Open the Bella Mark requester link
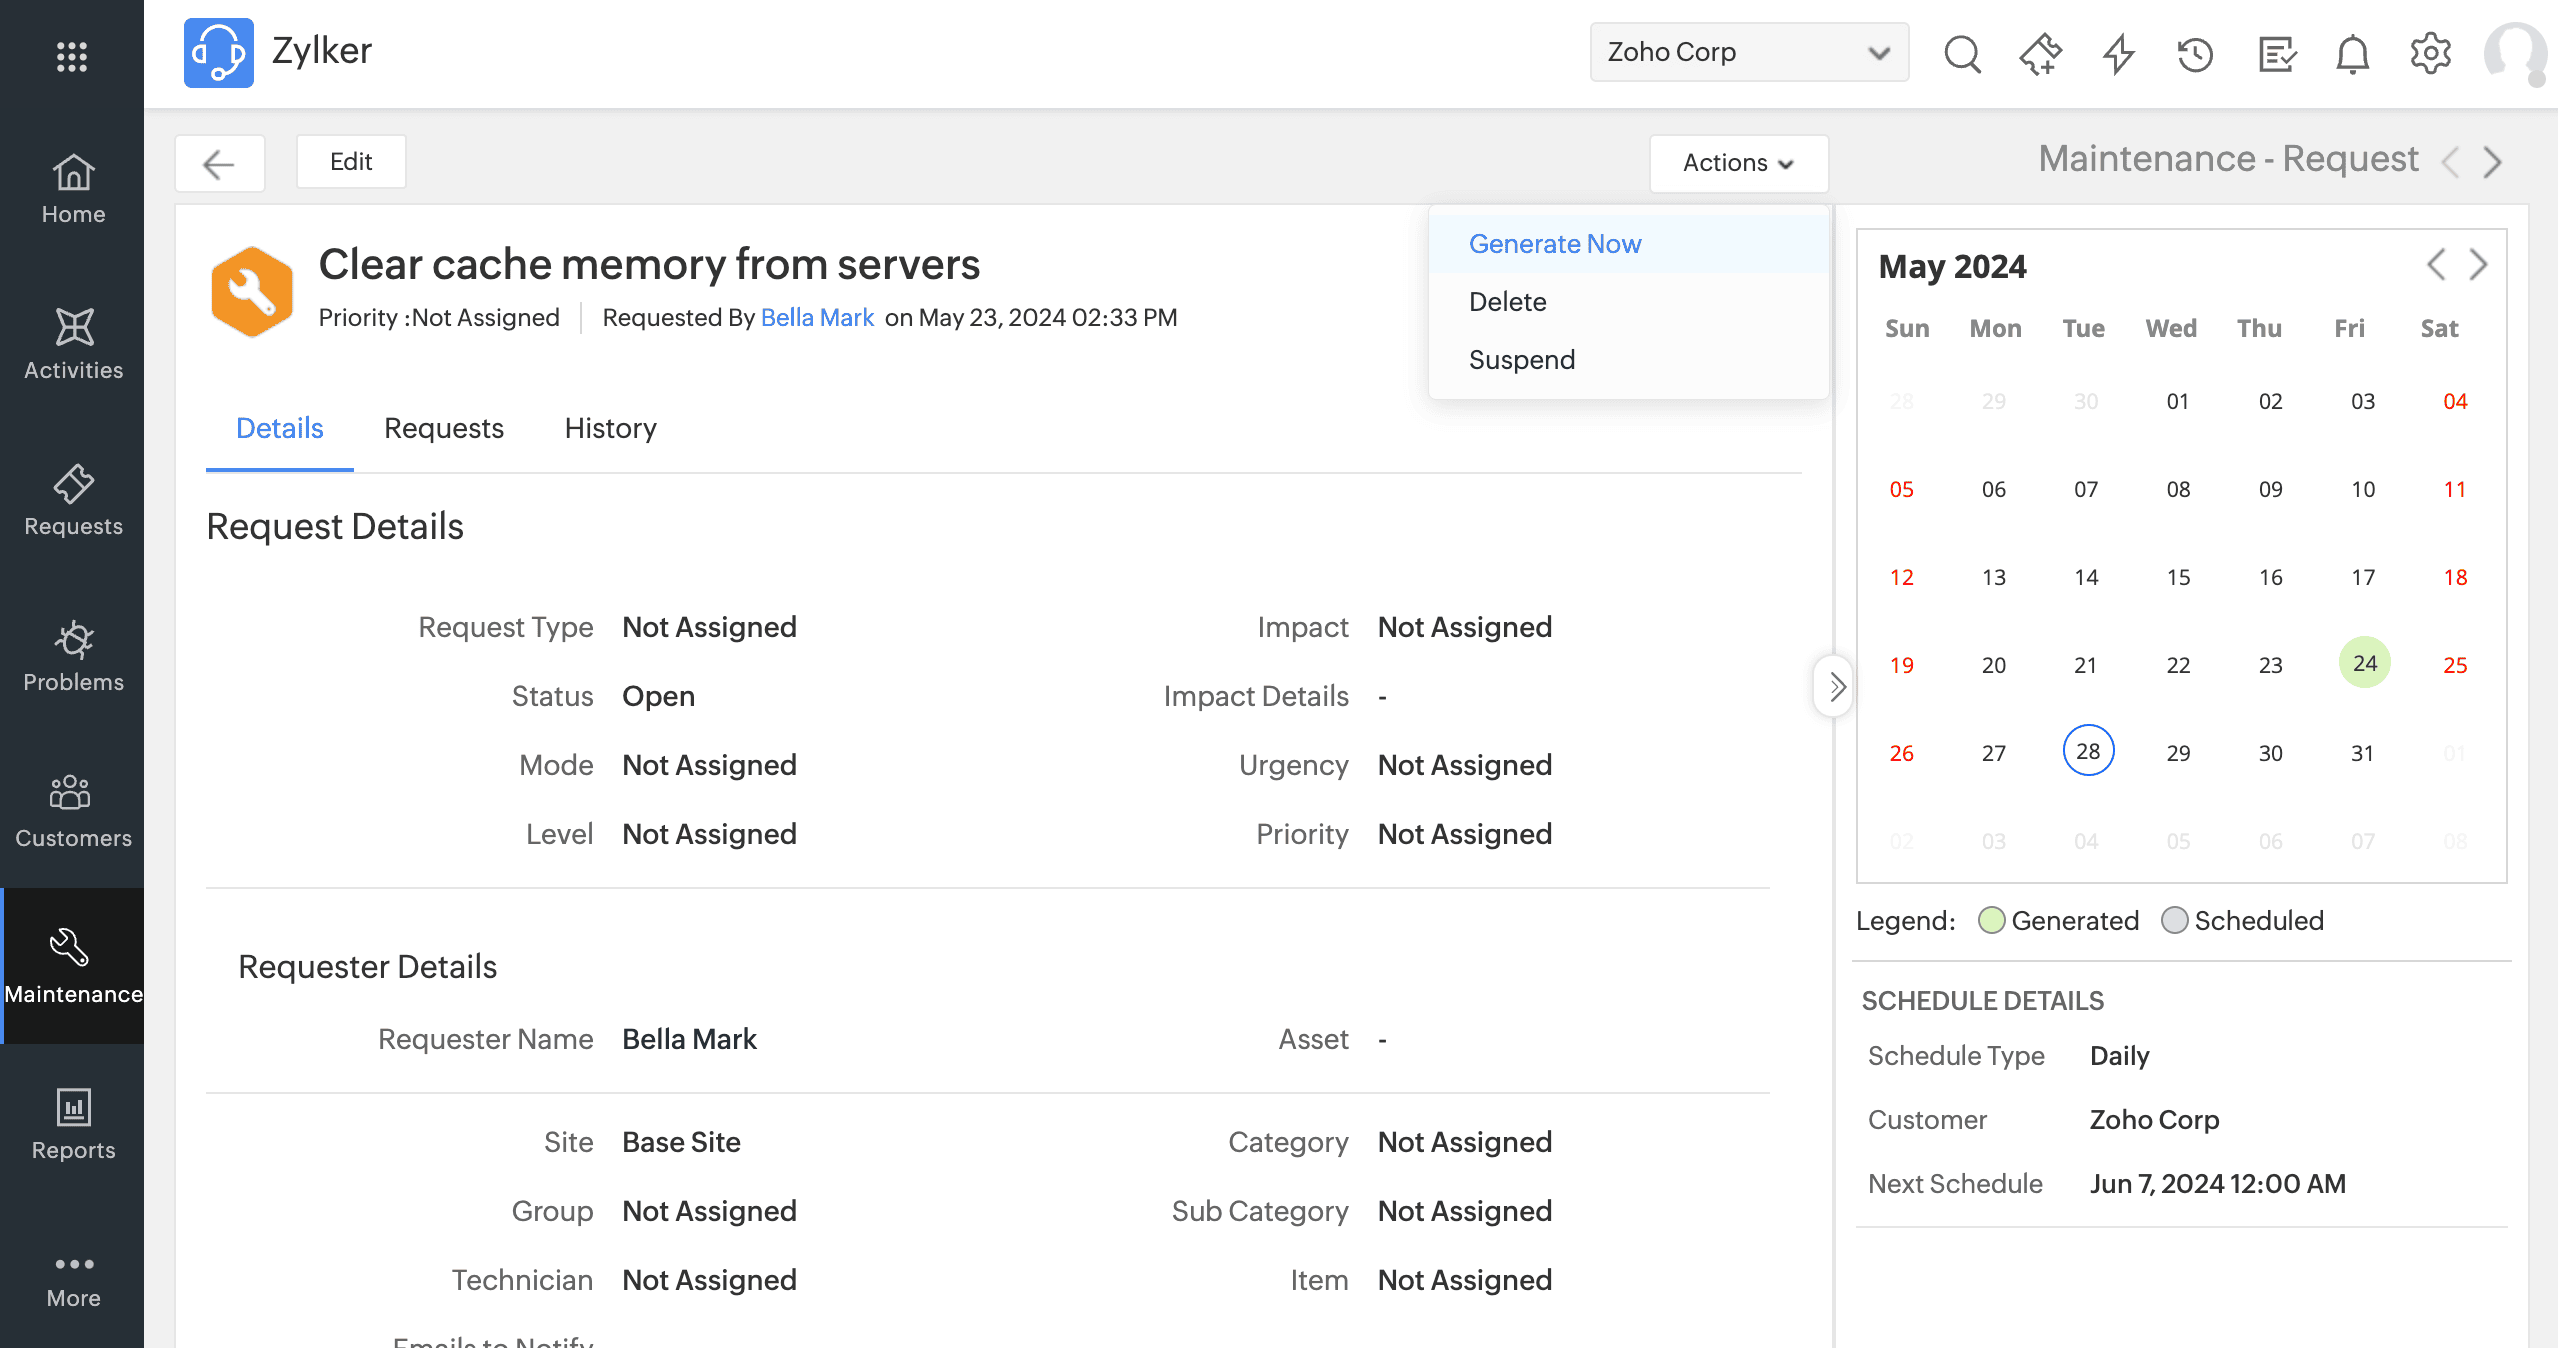The width and height of the screenshot is (2558, 1348). [x=817, y=318]
